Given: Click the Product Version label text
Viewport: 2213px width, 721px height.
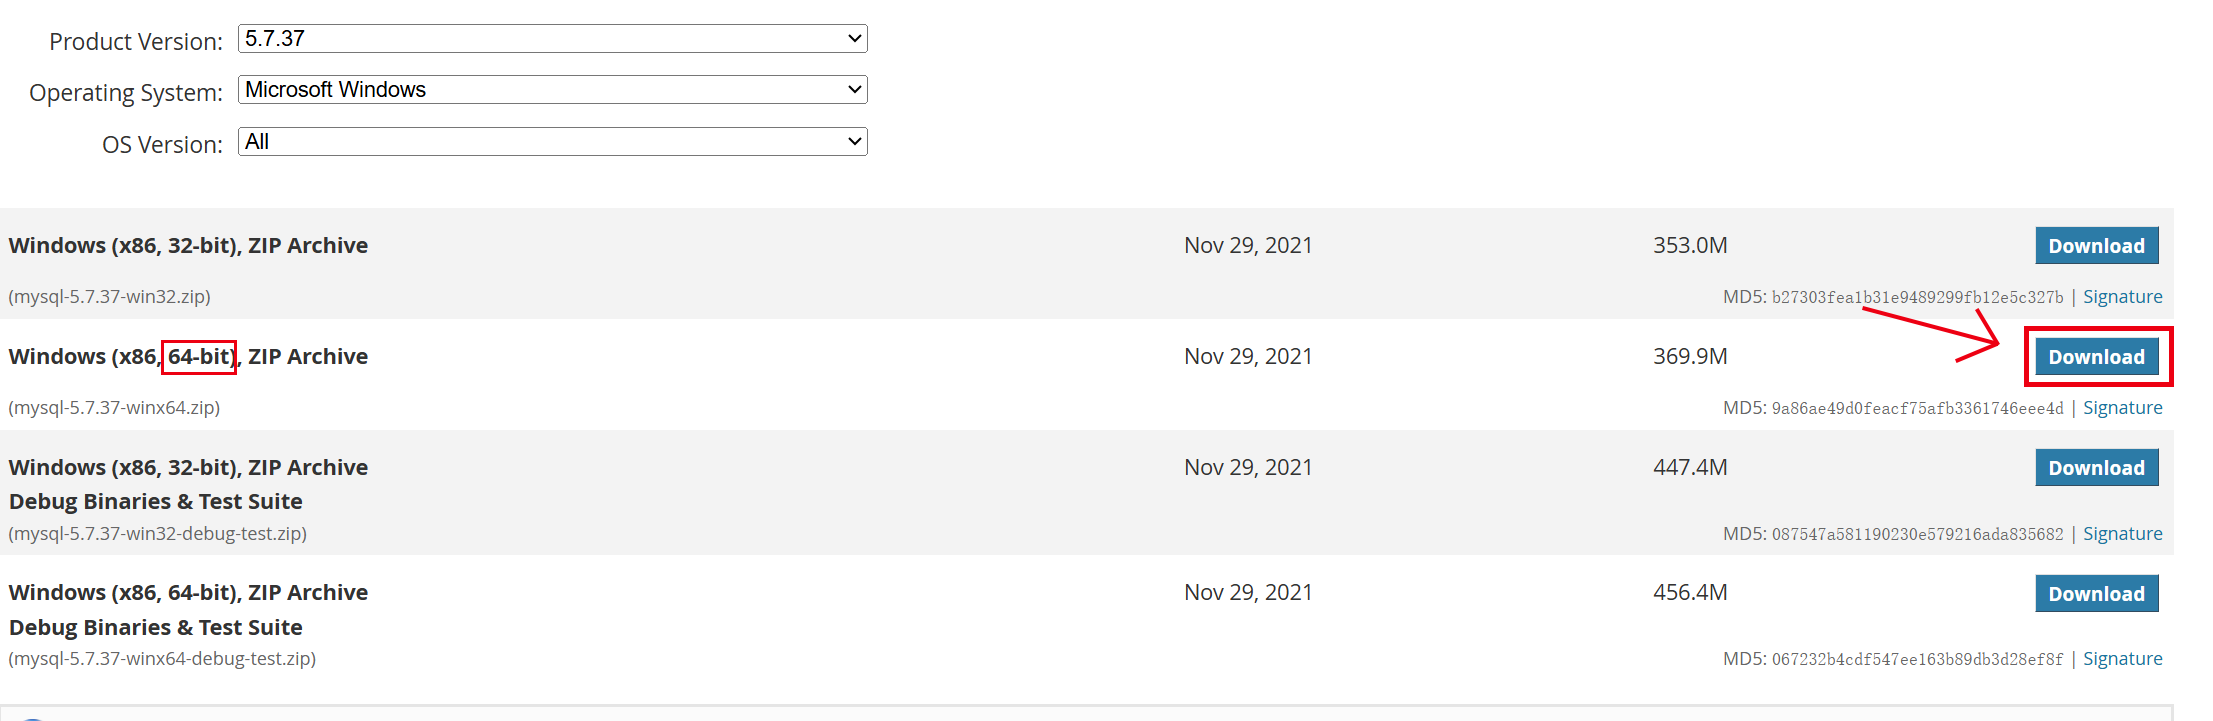Looking at the screenshot, I should [136, 42].
